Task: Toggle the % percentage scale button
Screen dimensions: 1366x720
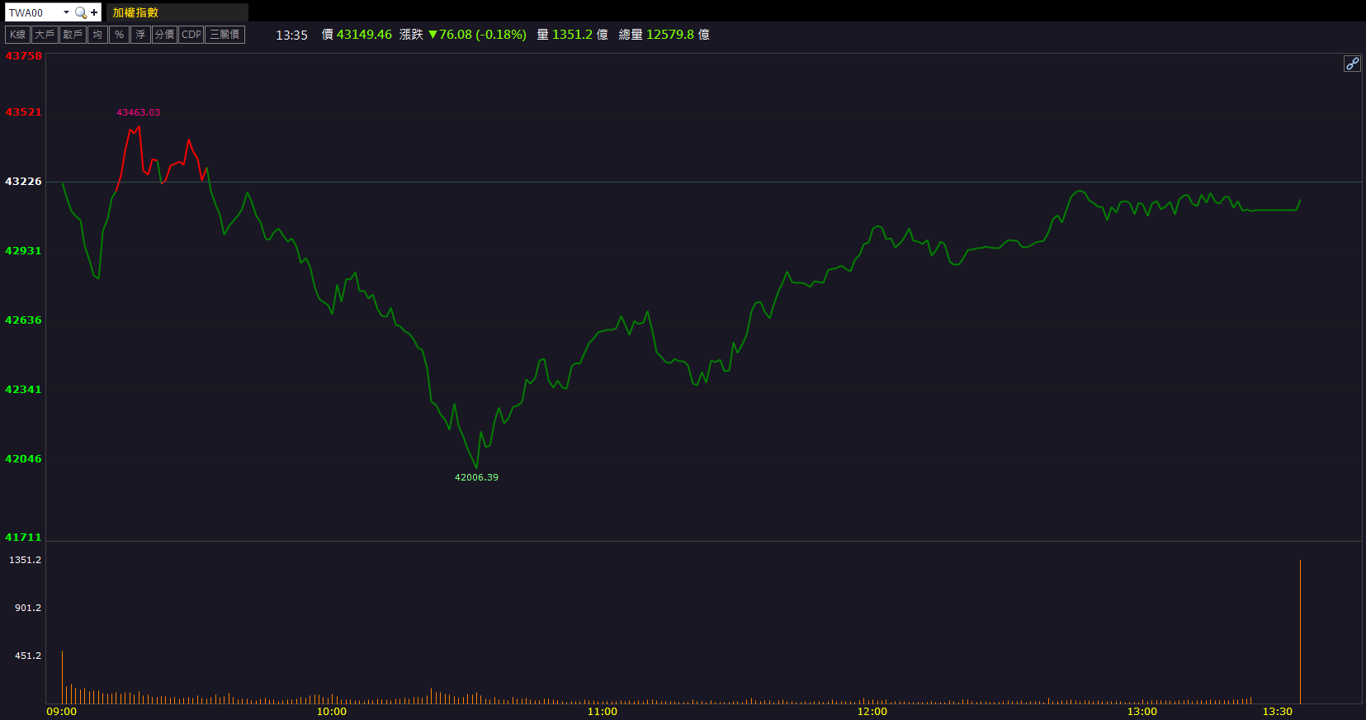Action: tap(119, 34)
